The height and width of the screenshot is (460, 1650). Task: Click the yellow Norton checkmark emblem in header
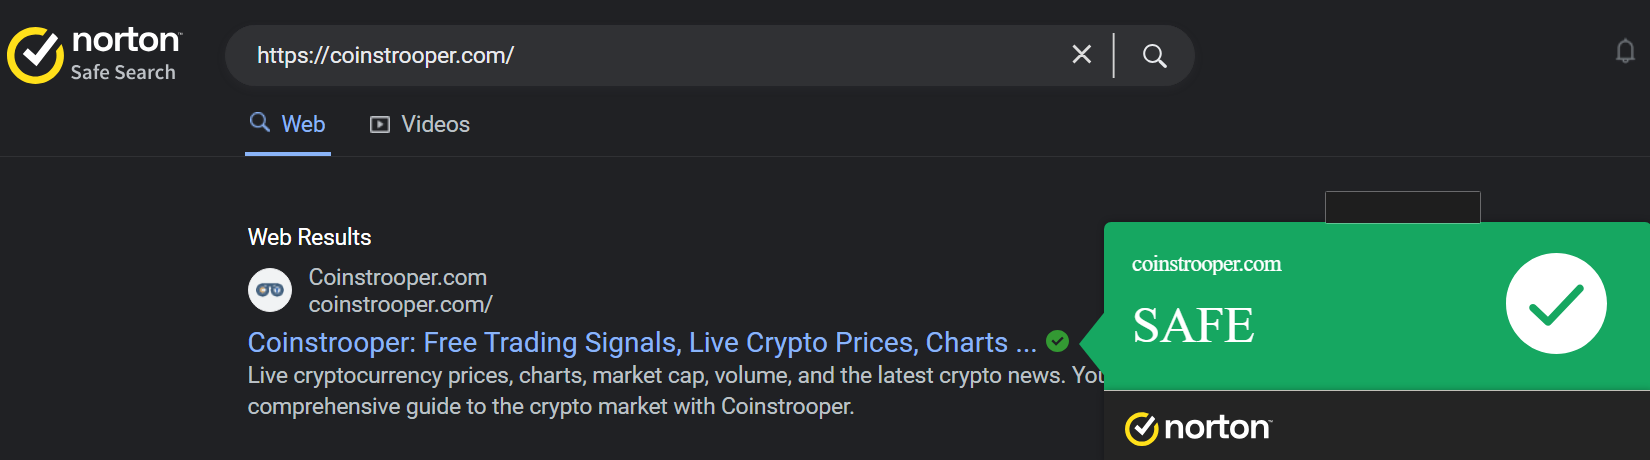tap(36, 55)
